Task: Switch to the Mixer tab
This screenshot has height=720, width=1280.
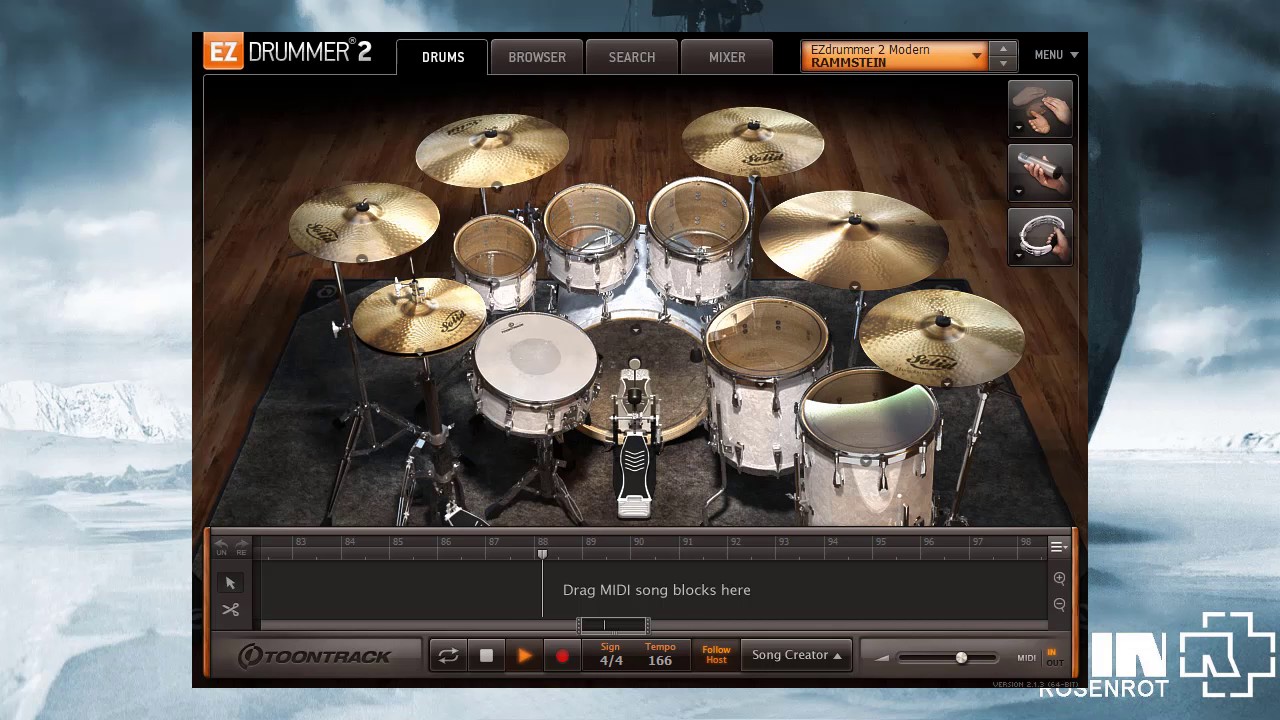Action: click(727, 57)
